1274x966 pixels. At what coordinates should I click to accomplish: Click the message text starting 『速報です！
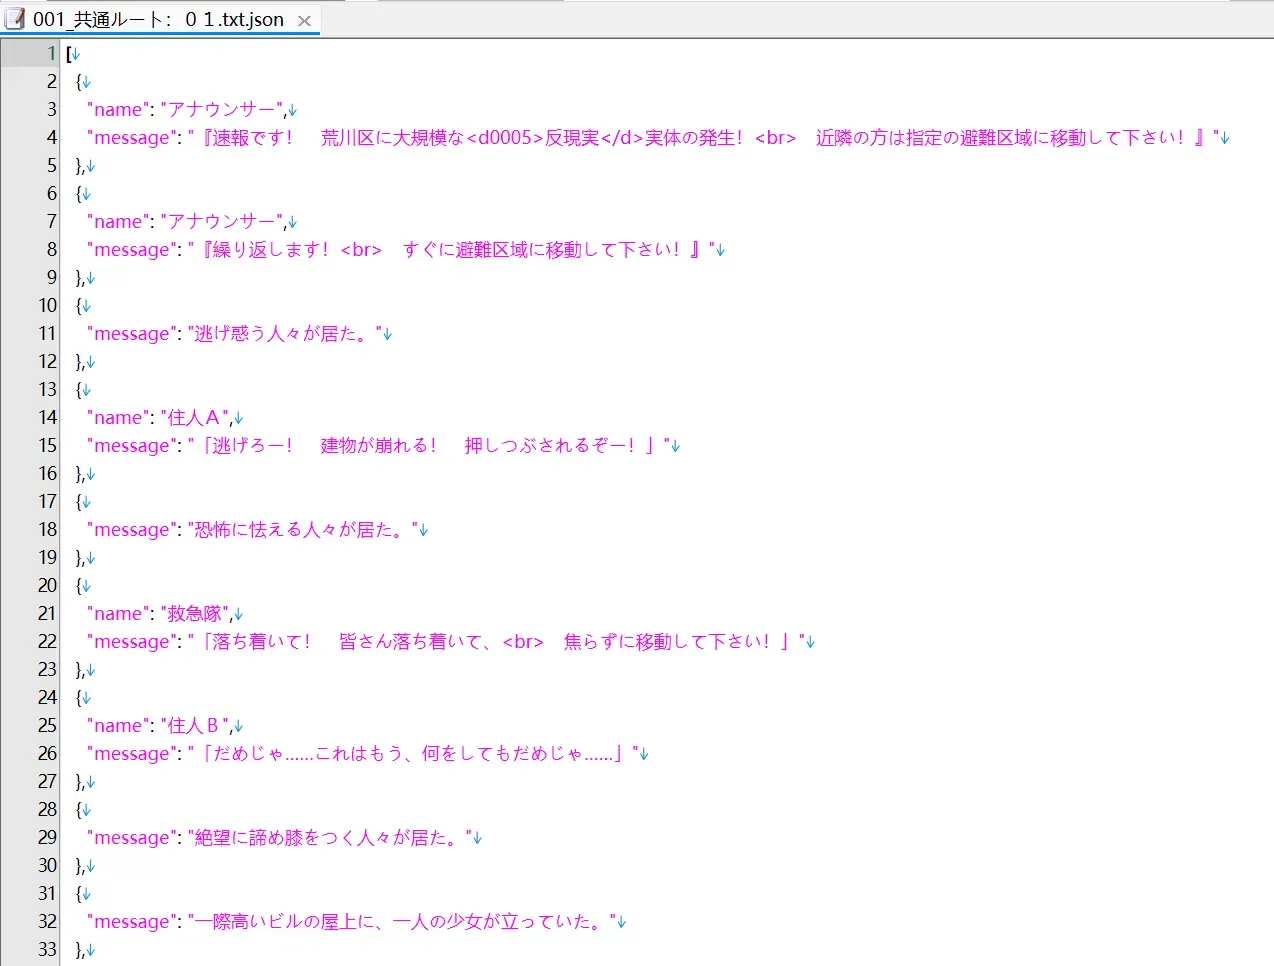pyautogui.click(x=704, y=138)
